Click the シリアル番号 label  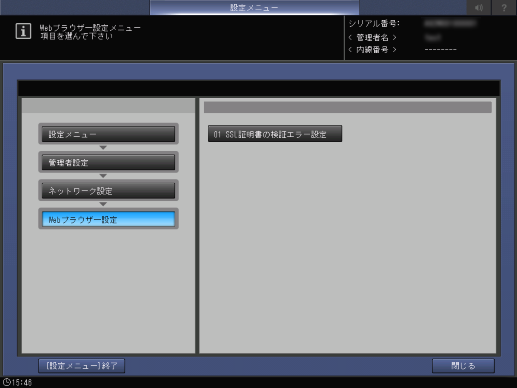[x=374, y=23]
